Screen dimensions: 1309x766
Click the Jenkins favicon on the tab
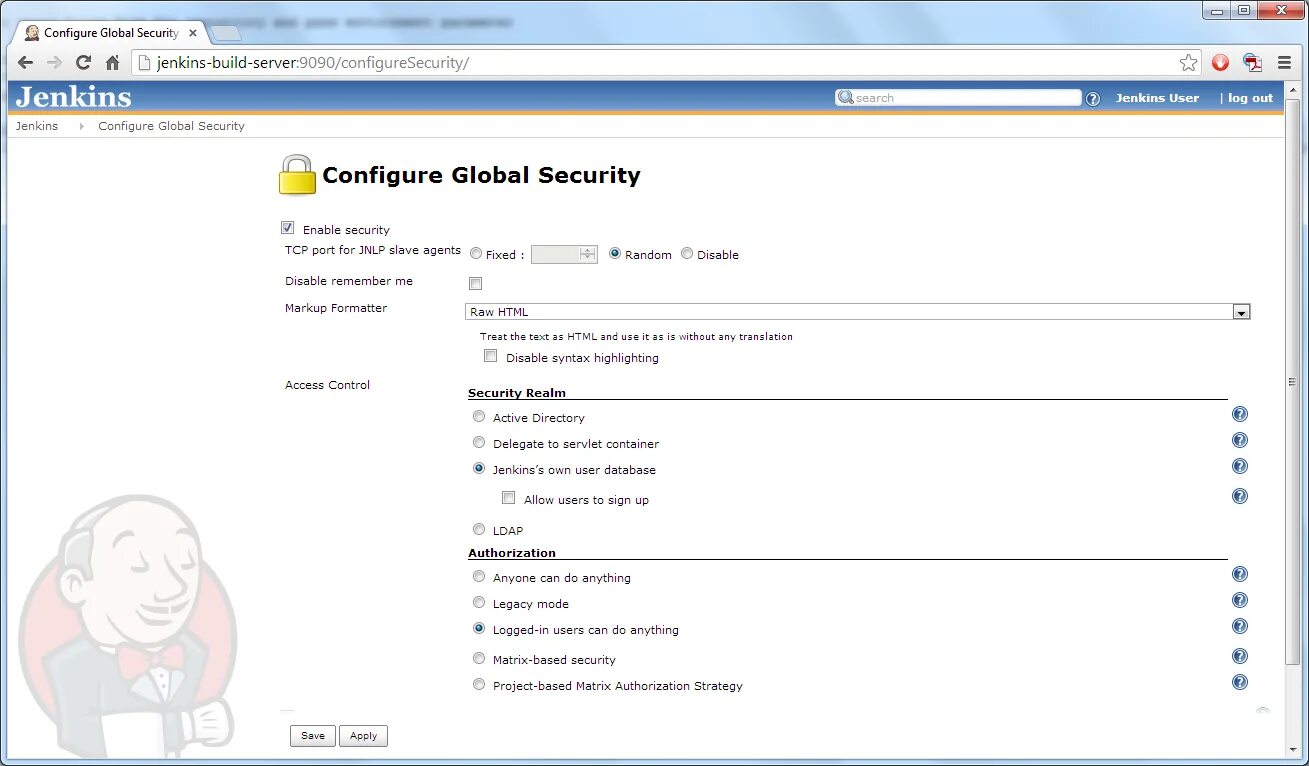click(32, 33)
